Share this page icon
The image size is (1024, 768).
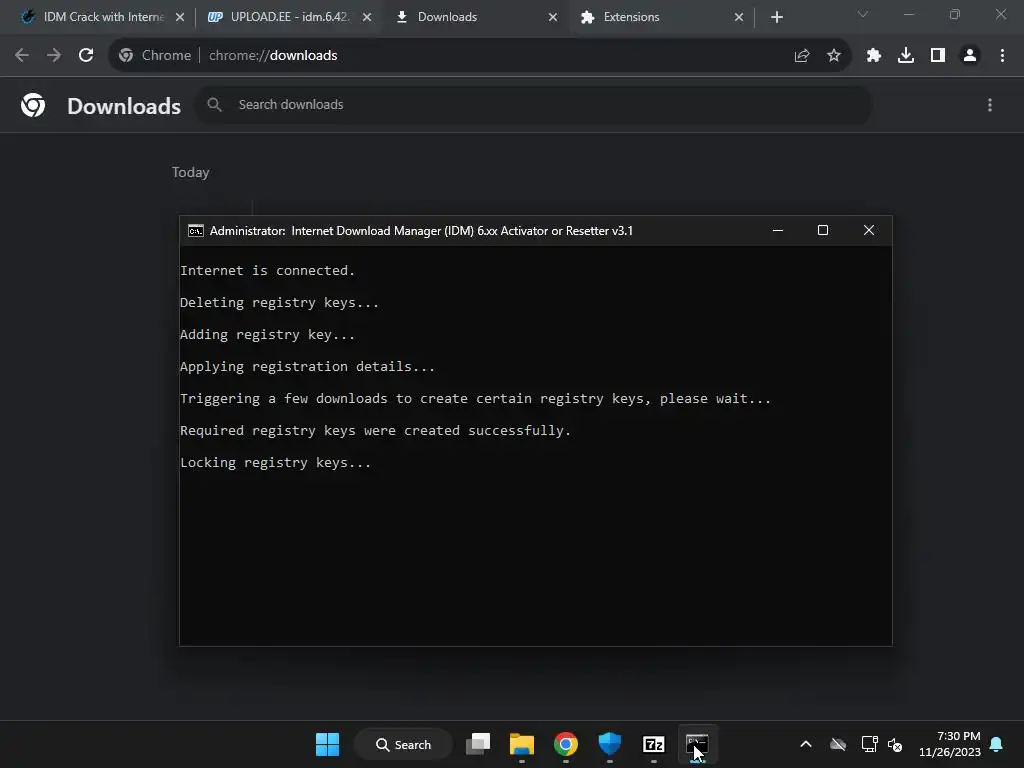click(x=802, y=56)
